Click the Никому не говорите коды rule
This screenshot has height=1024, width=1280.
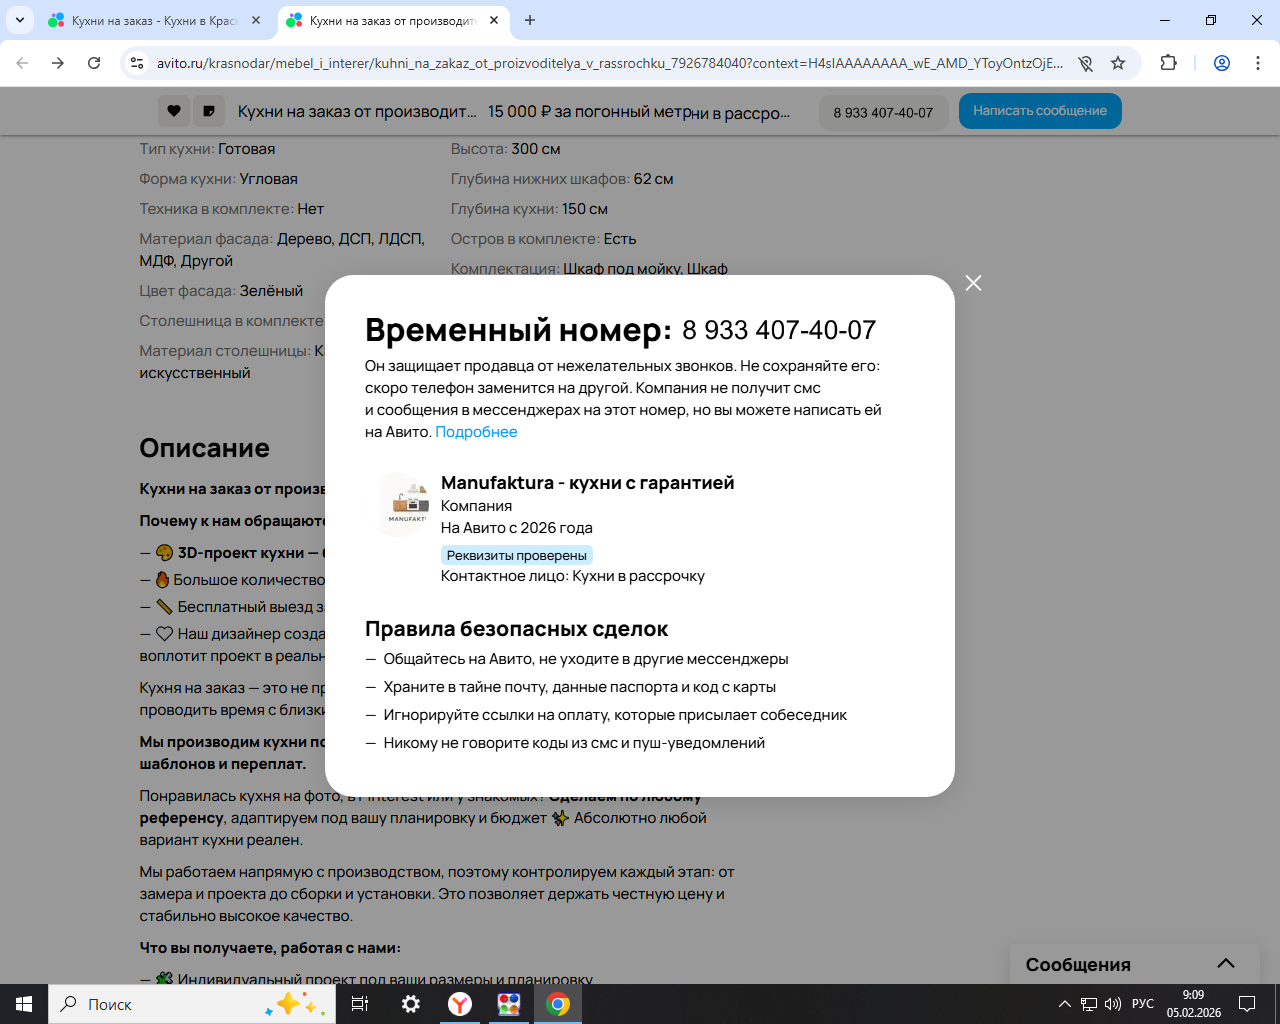(574, 743)
